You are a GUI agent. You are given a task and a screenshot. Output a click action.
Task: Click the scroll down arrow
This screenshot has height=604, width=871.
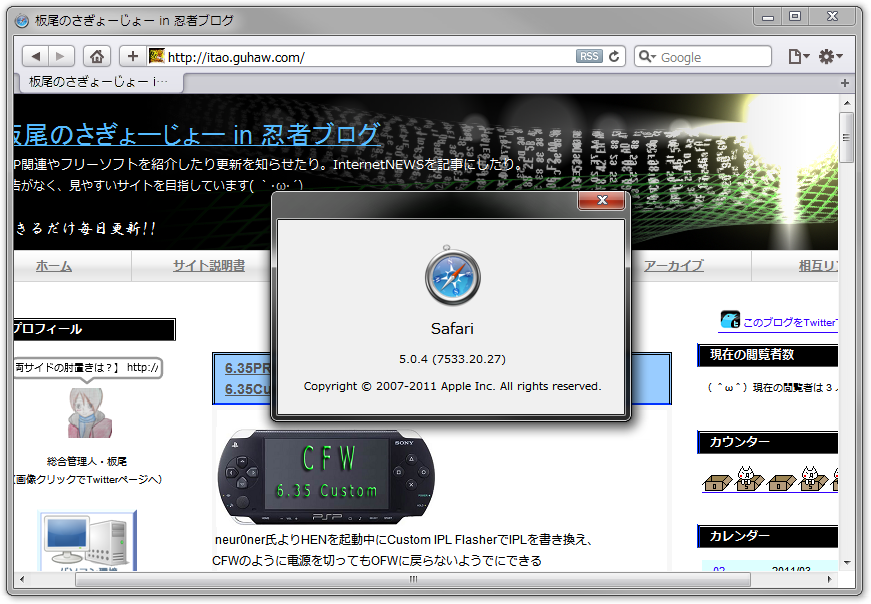[x=847, y=562]
